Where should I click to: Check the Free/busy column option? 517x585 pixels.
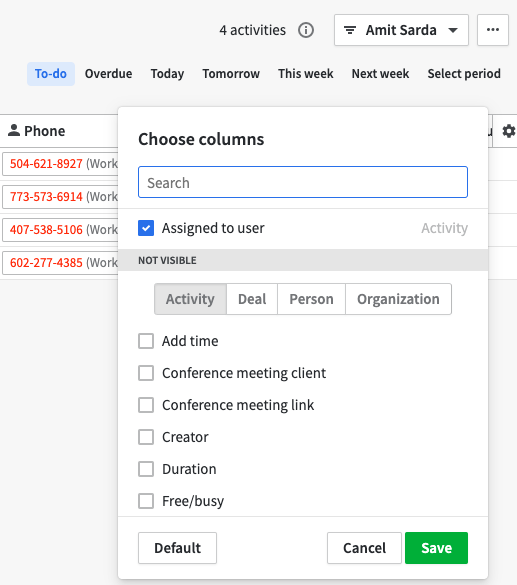146,501
